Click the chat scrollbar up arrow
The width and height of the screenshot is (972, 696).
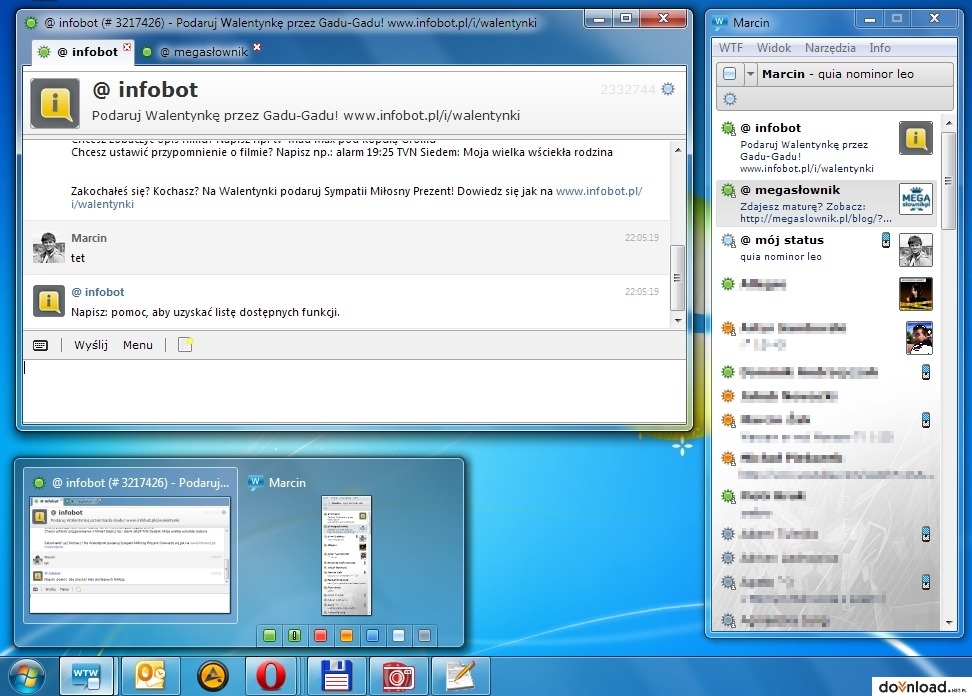click(x=678, y=151)
